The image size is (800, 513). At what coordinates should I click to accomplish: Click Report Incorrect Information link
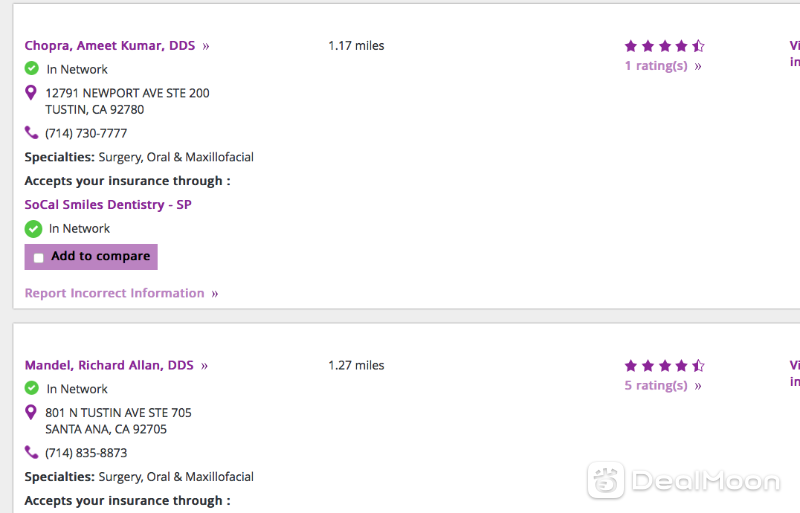point(114,293)
